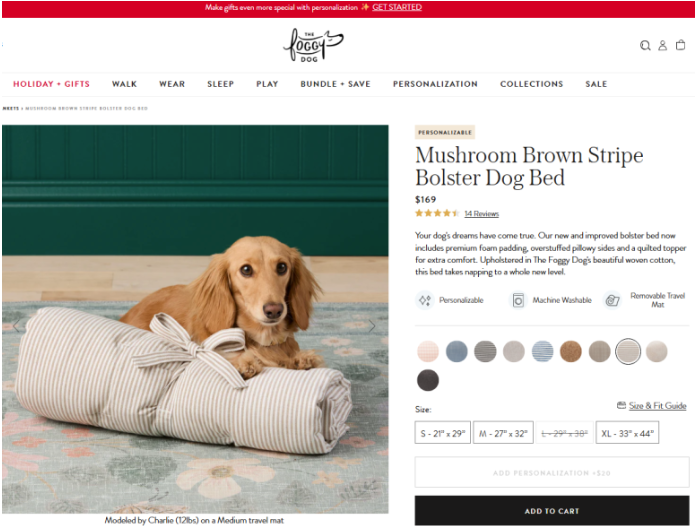Open the Holiday + Gifts menu

pyautogui.click(x=51, y=84)
